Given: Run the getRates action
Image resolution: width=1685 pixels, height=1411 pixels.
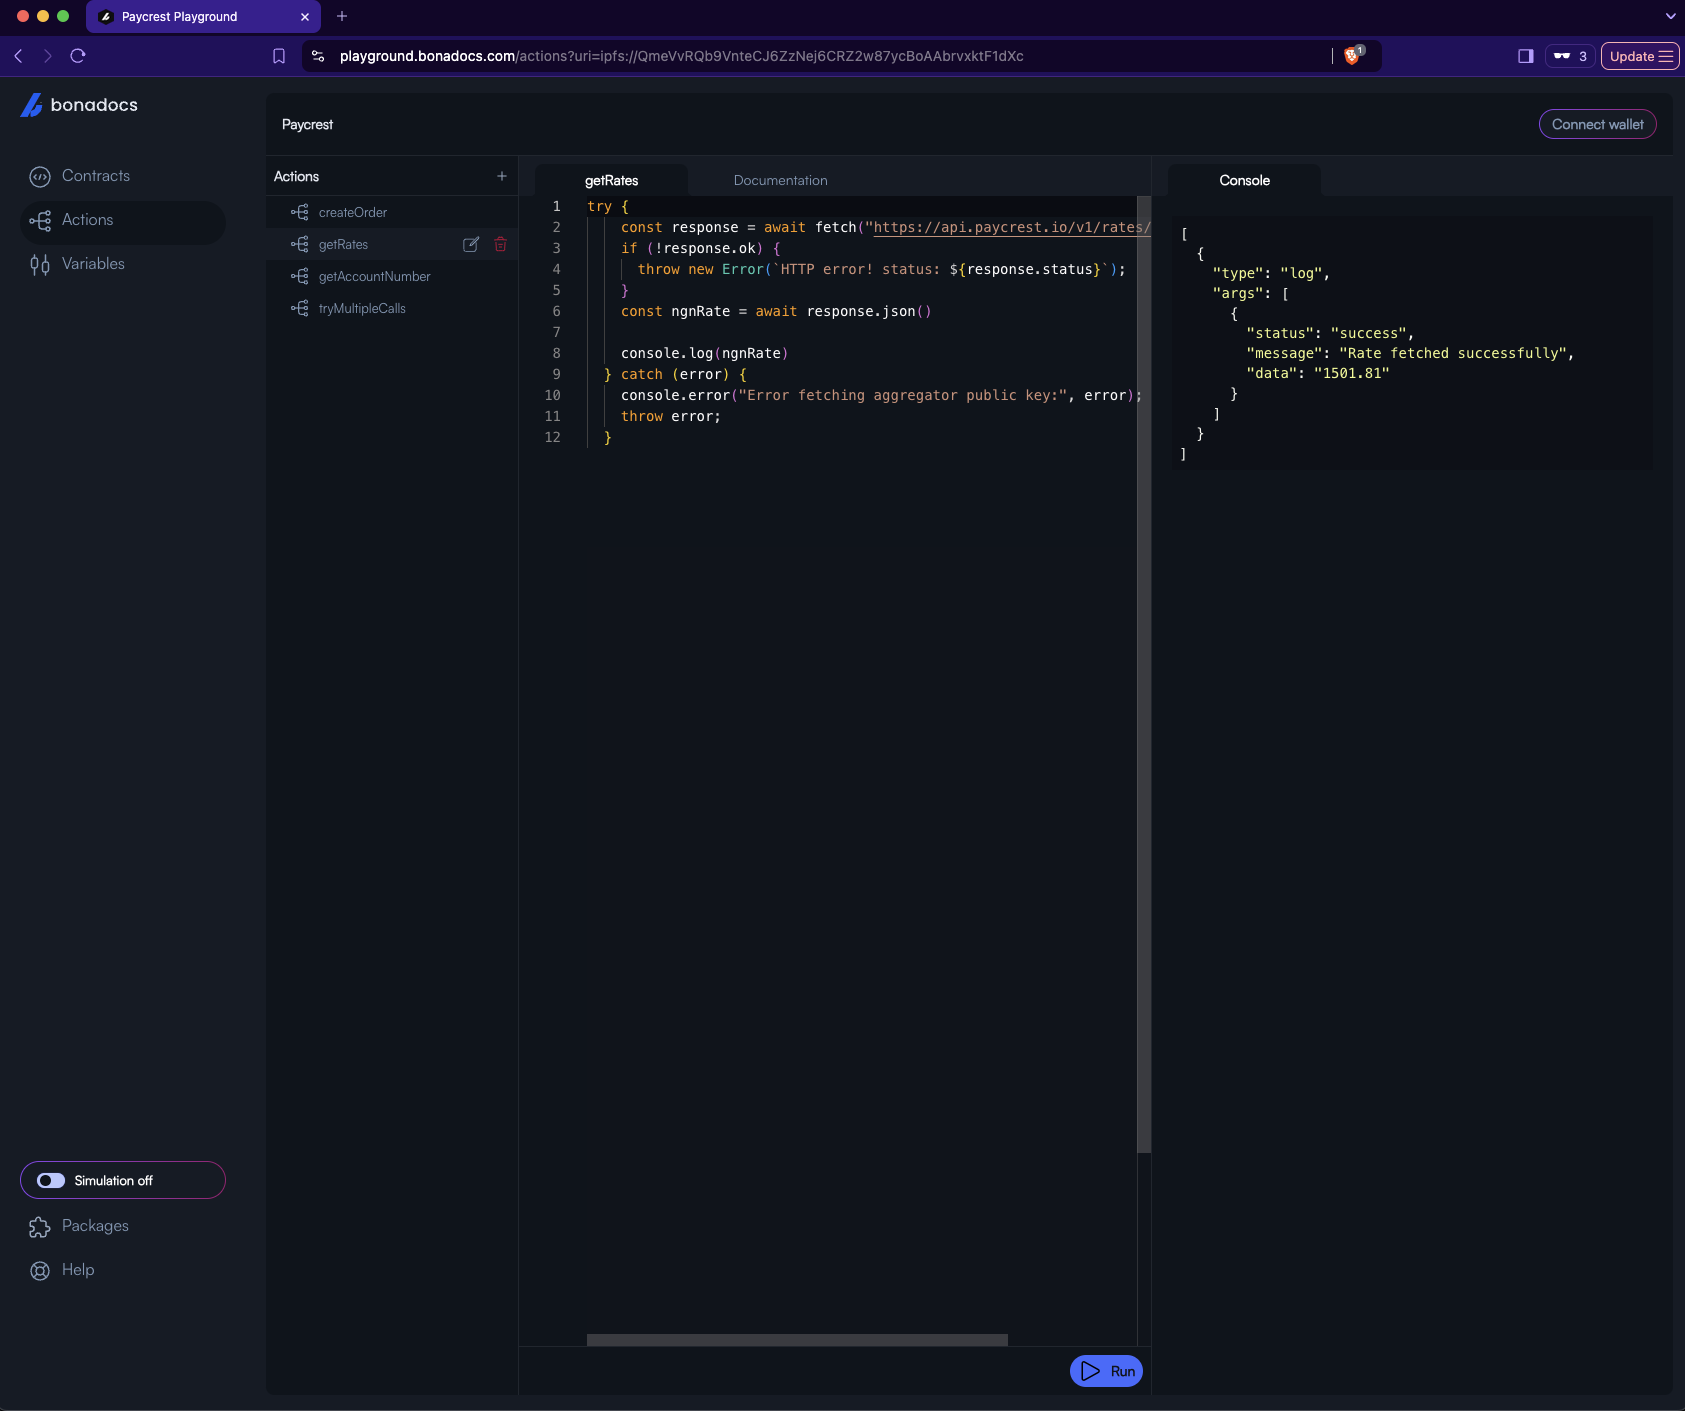Looking at the screenshot, I should click(x=1106, y=1371).
